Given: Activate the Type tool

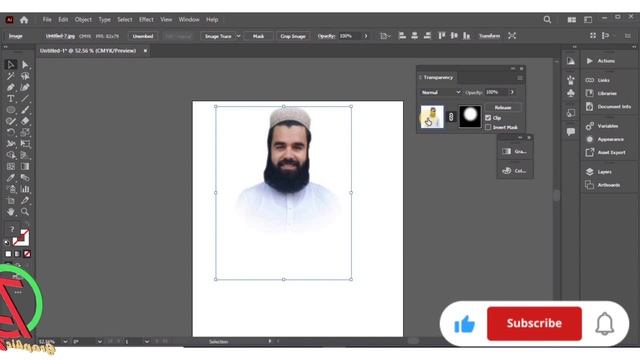Looking at the screenshot, I should 11,98.
